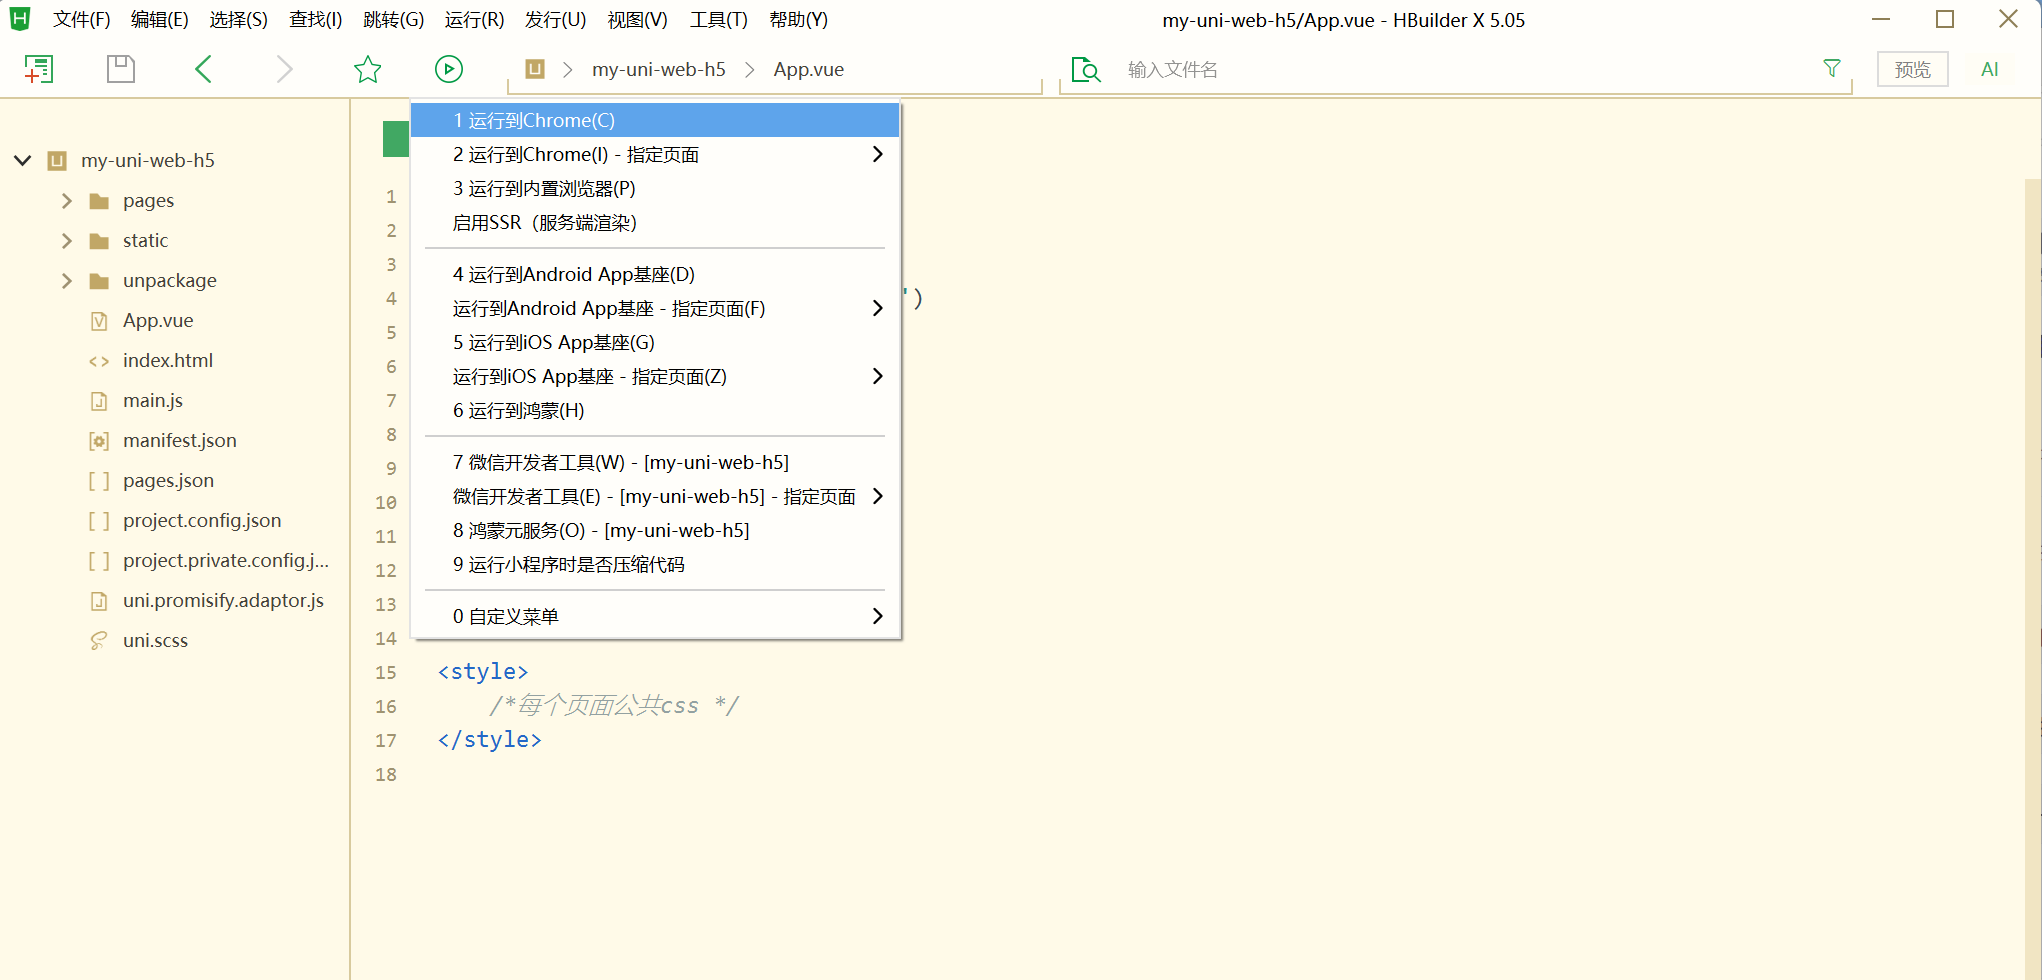
Task: Click my-uni-web-h5 project icon in tree
Action: (x=57, y=160)
